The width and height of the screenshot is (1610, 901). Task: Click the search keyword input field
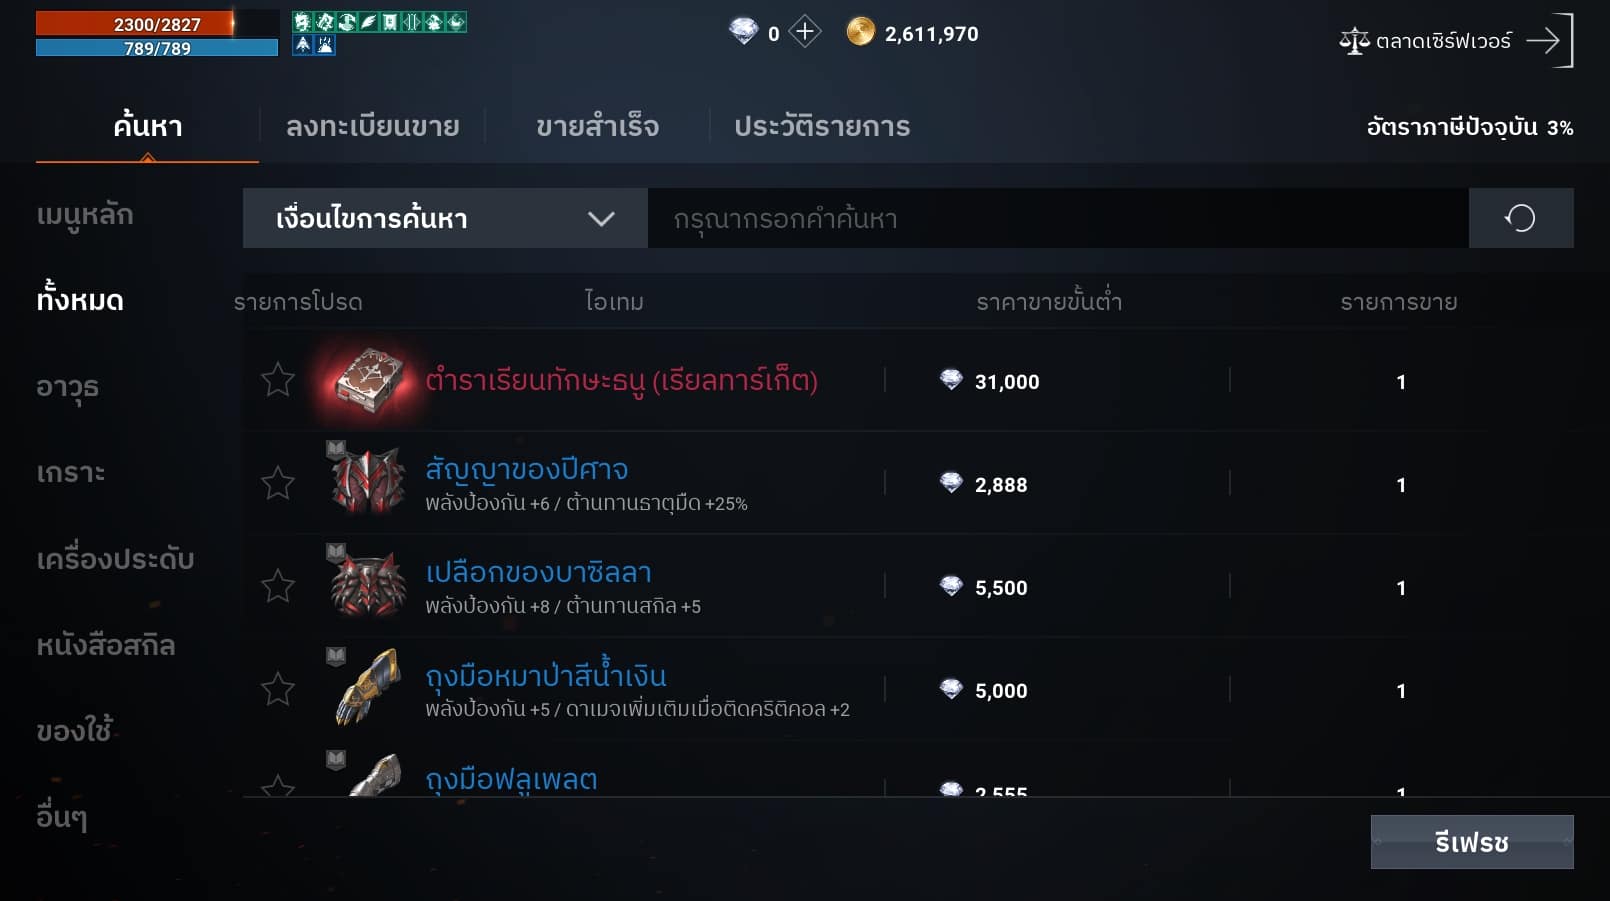click(x=1058, y=218)
